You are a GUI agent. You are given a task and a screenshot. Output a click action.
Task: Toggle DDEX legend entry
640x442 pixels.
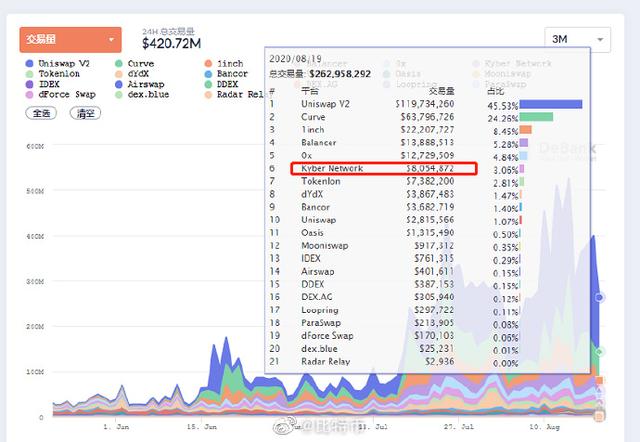(221, 84)
